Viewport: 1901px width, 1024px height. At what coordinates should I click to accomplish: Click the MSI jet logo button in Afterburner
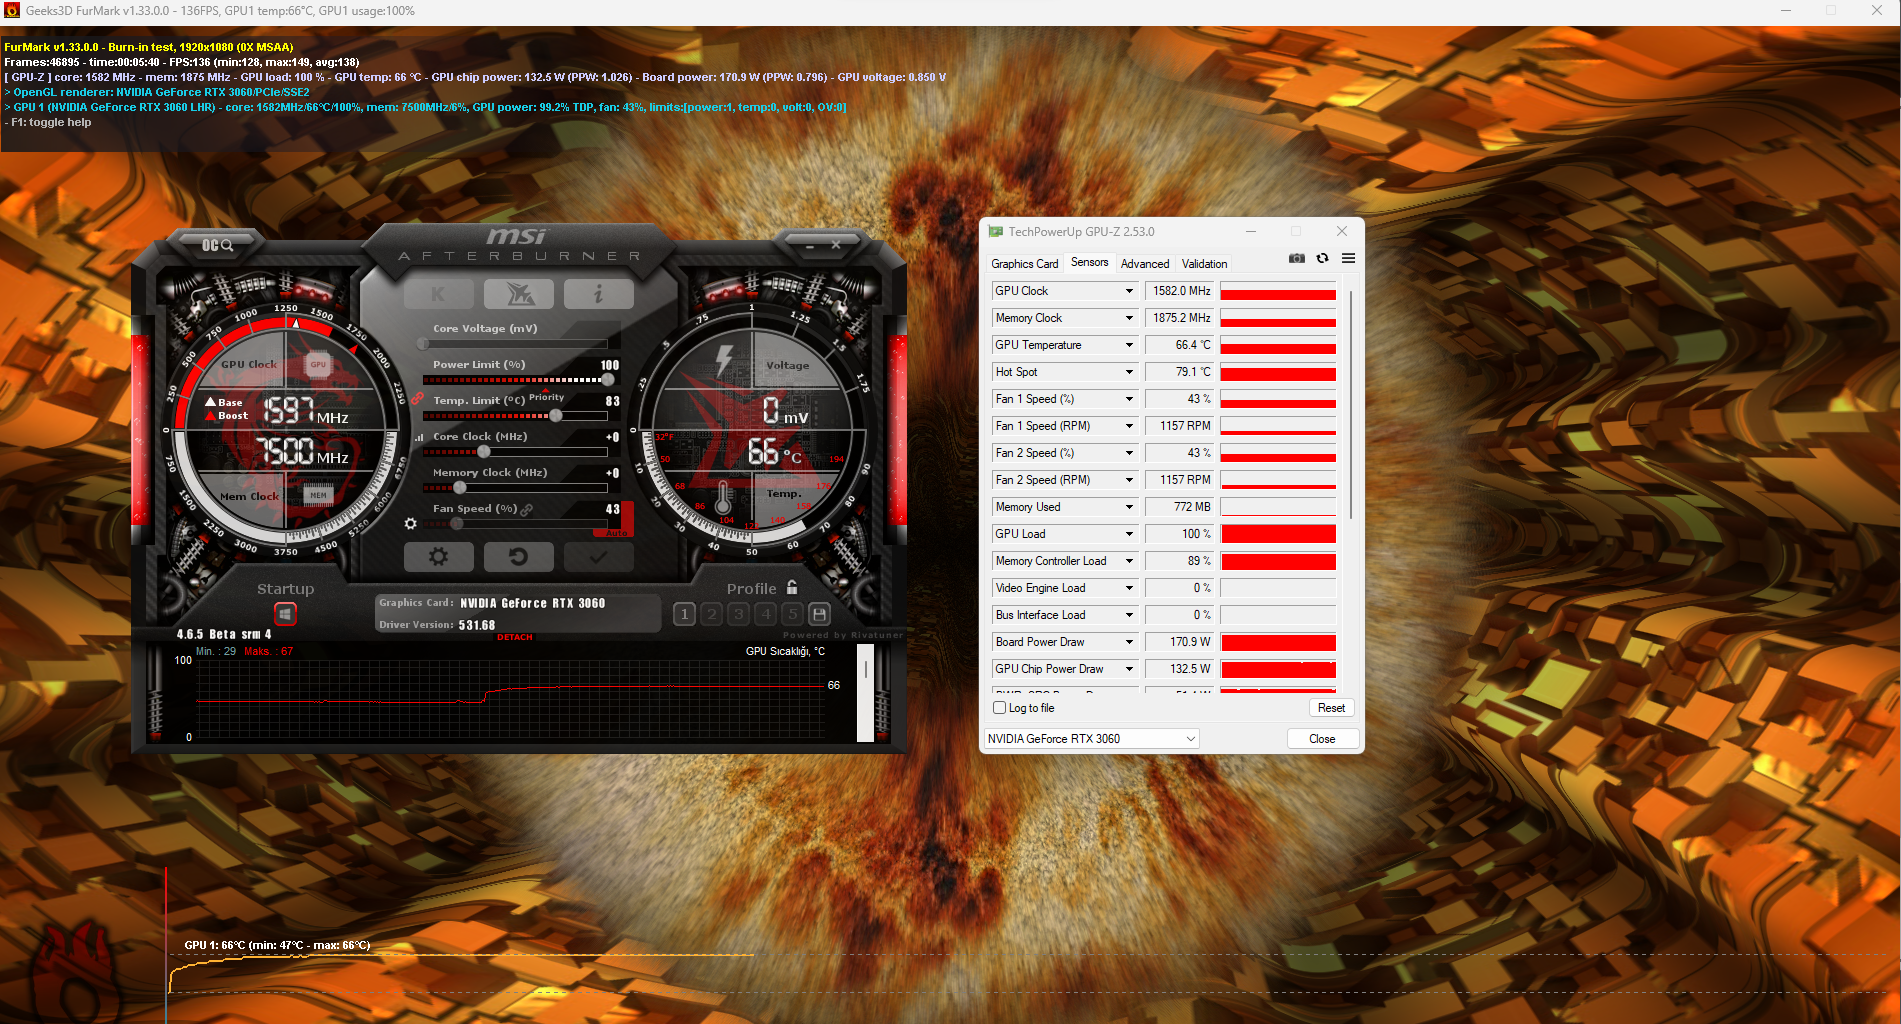518,294
